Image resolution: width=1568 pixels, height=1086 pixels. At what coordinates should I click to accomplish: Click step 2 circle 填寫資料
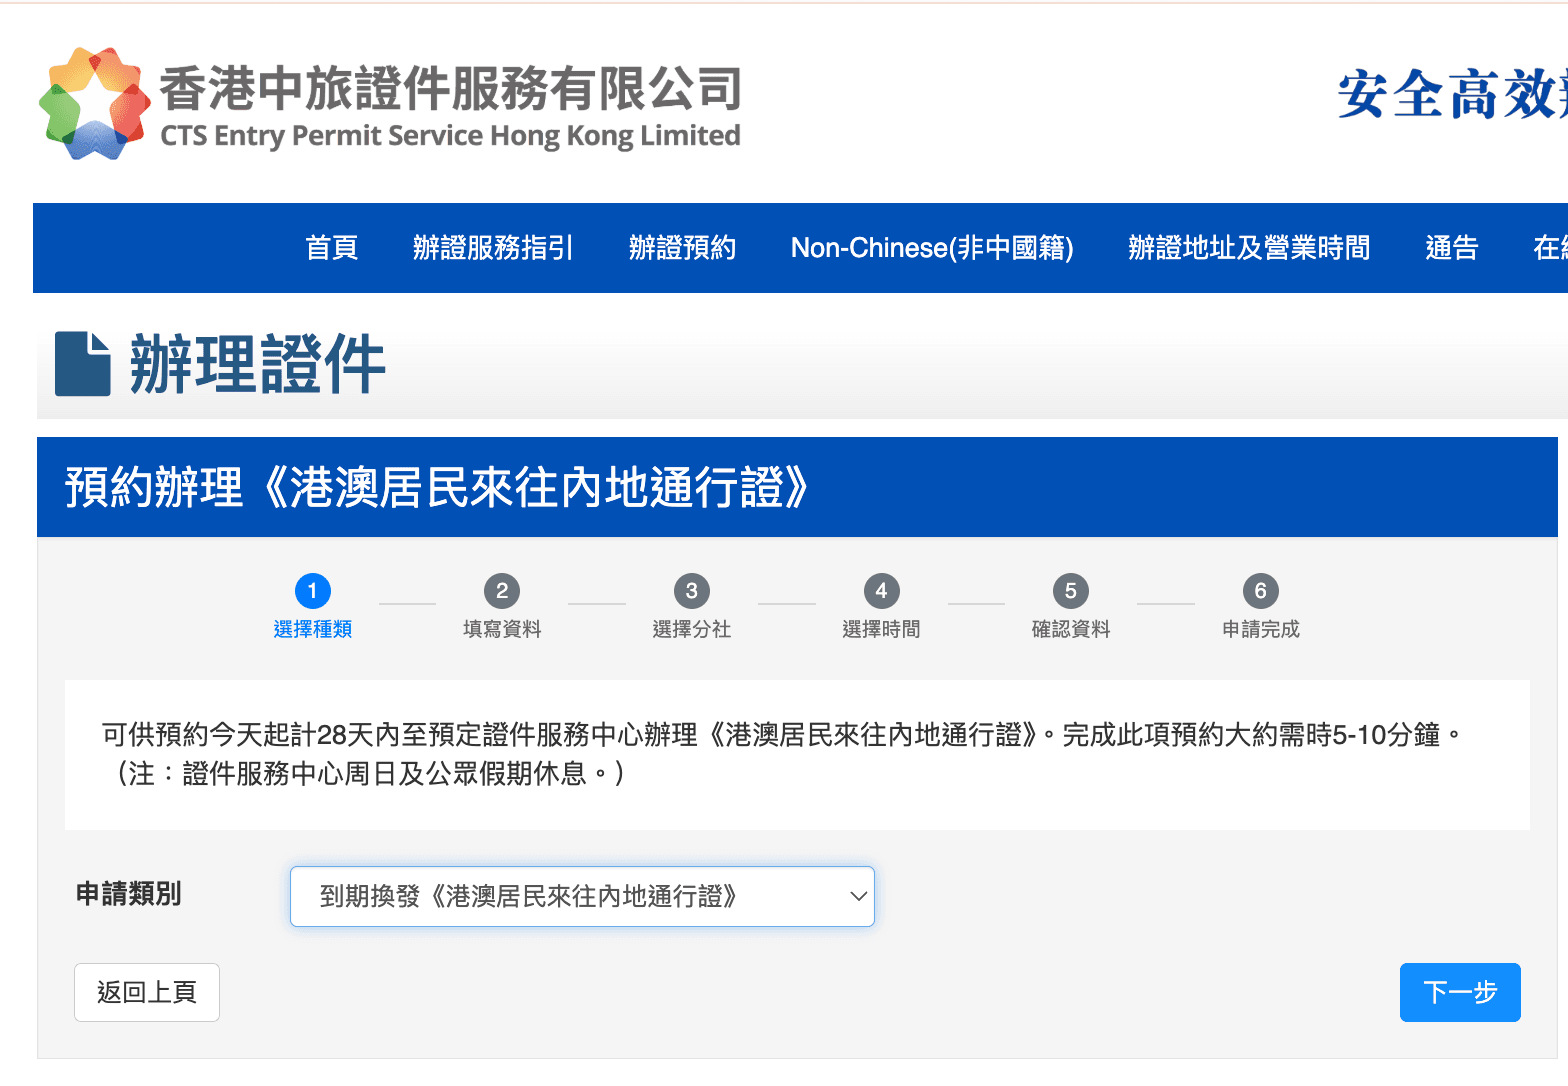pos(502,591)
